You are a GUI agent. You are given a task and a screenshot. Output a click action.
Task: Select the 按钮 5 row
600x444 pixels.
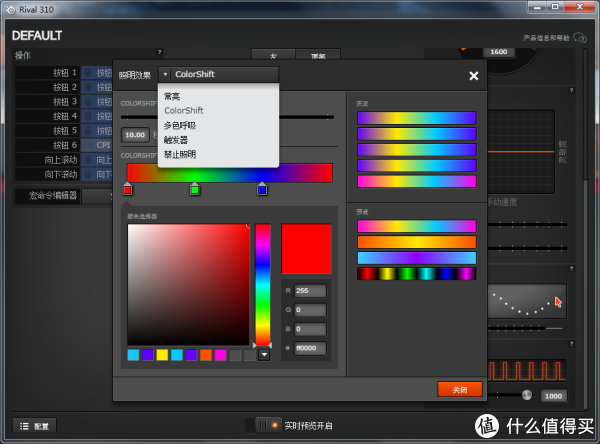tap(64, 131)
